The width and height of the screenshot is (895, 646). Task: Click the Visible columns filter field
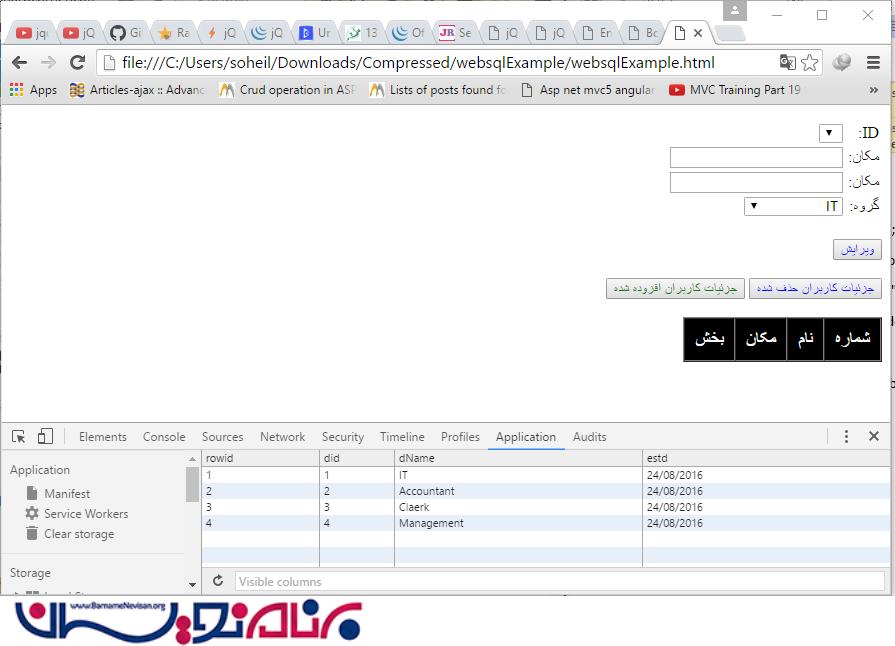(x=559, y=581)
